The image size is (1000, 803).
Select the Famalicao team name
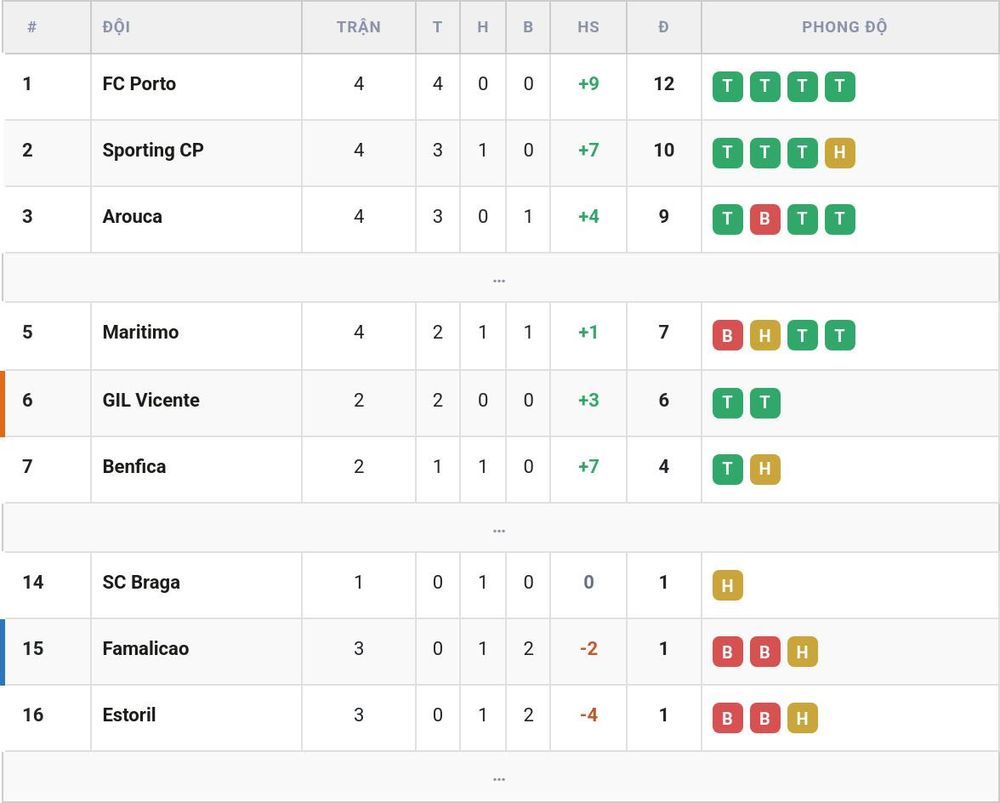click(x=145, y=648)
